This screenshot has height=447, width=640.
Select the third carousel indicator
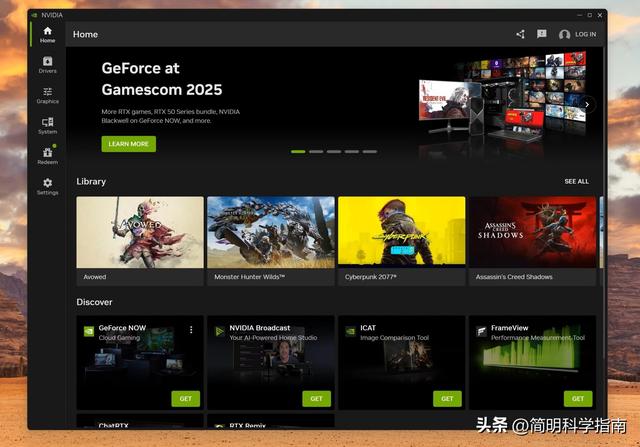[x=334, y=152]
